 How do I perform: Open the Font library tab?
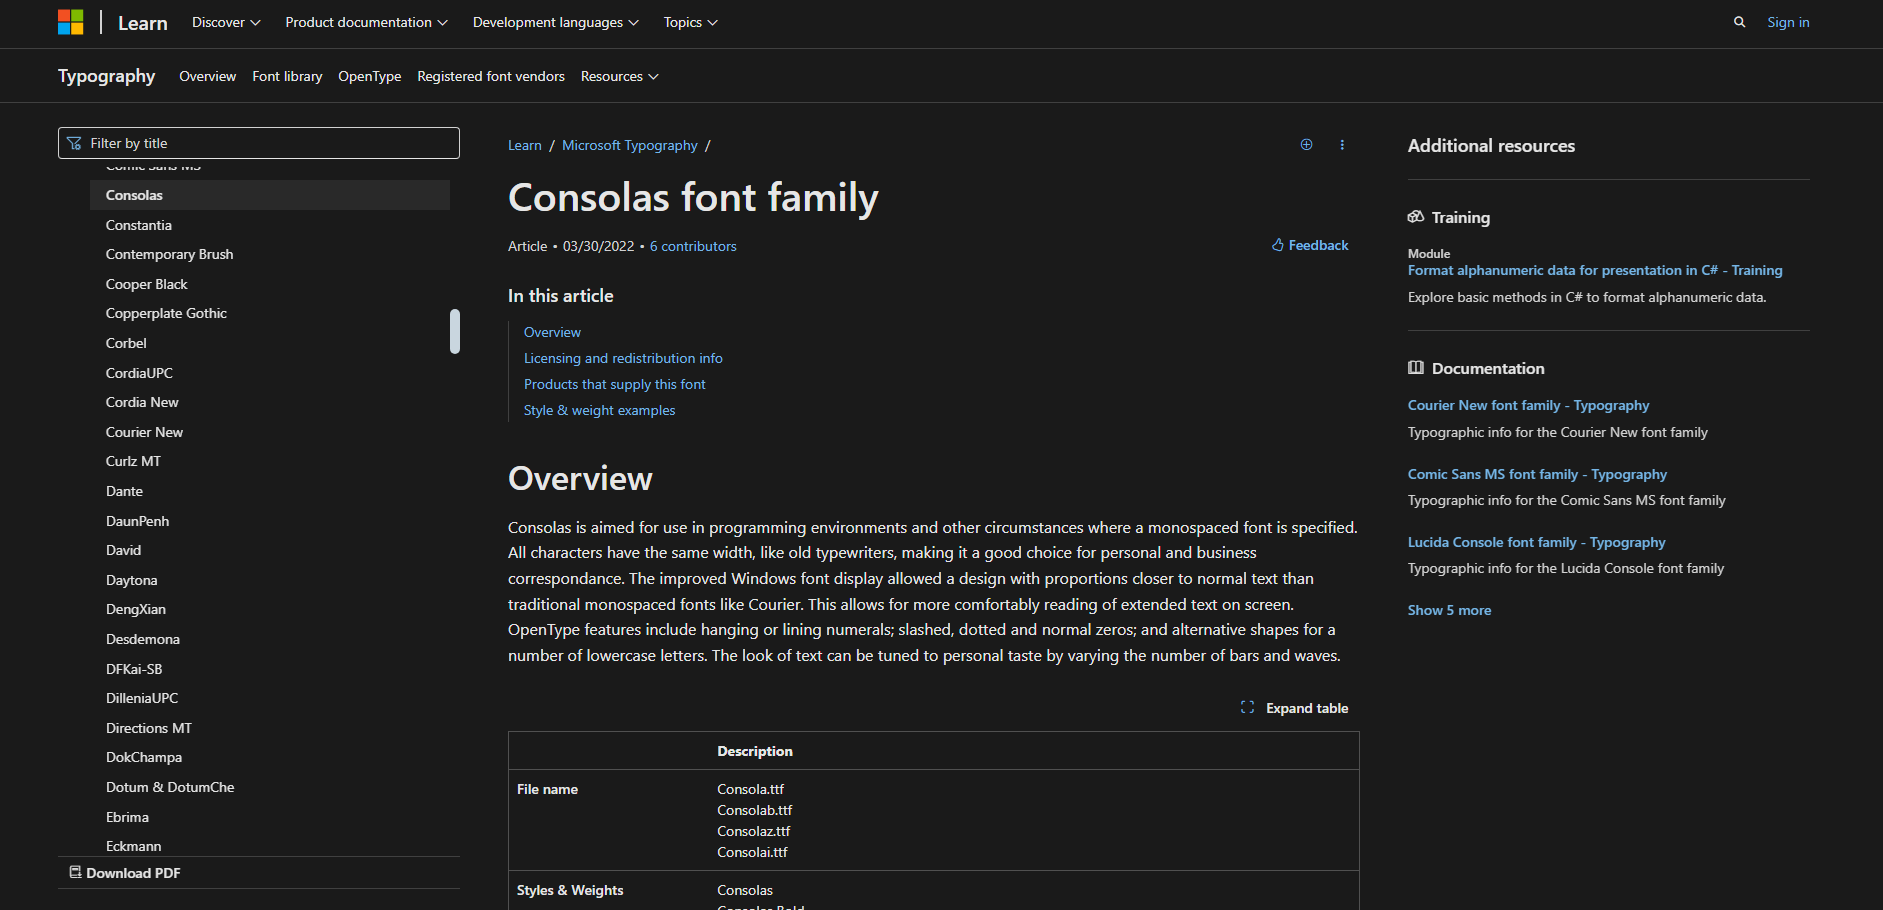coord(287,76)
